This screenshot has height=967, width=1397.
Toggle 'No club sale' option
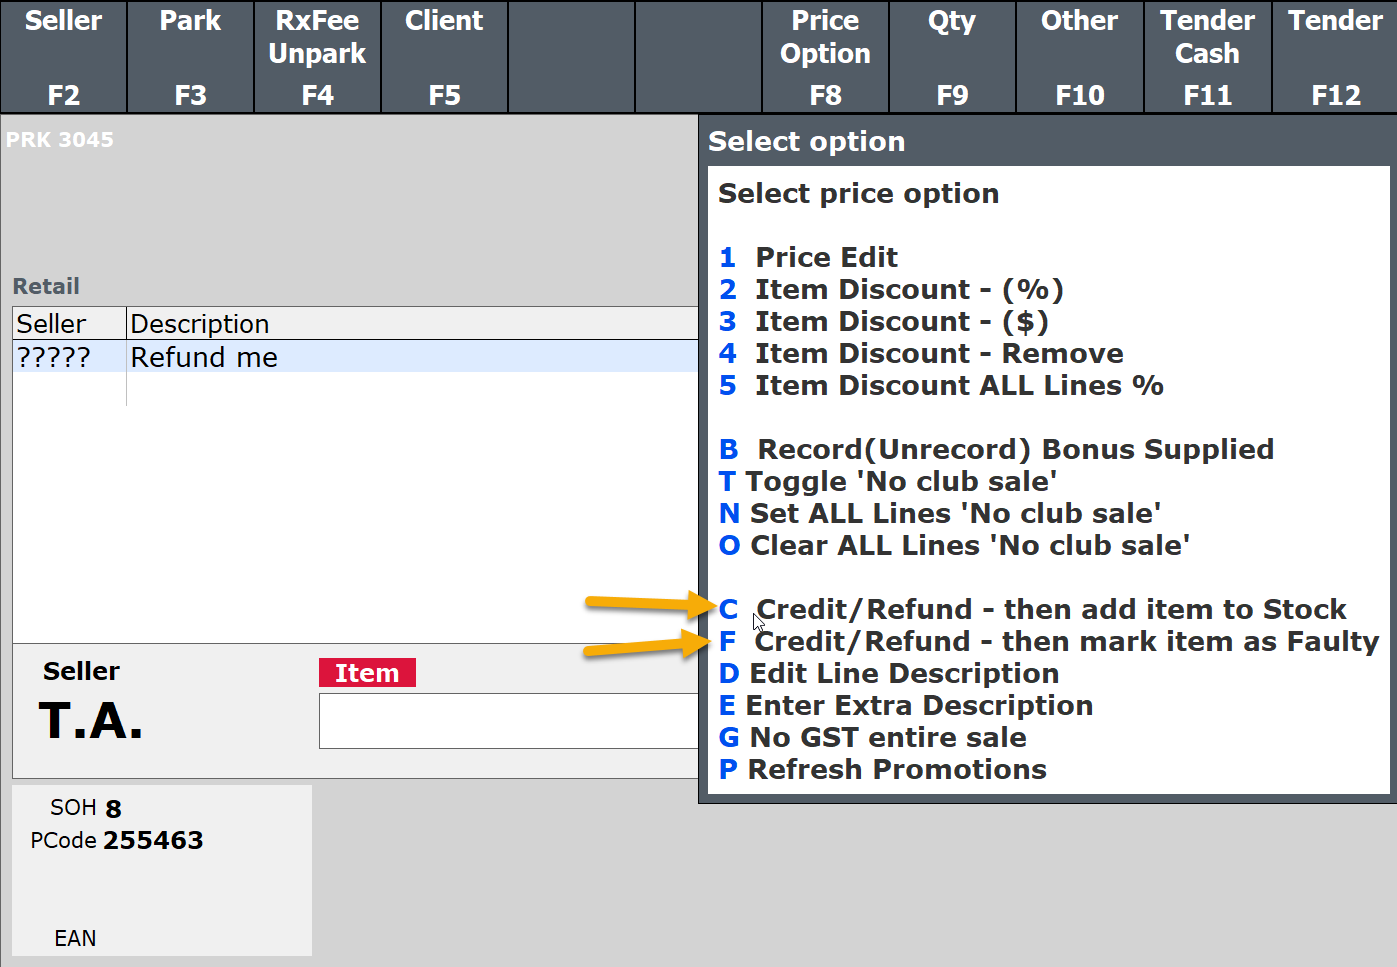900,482
